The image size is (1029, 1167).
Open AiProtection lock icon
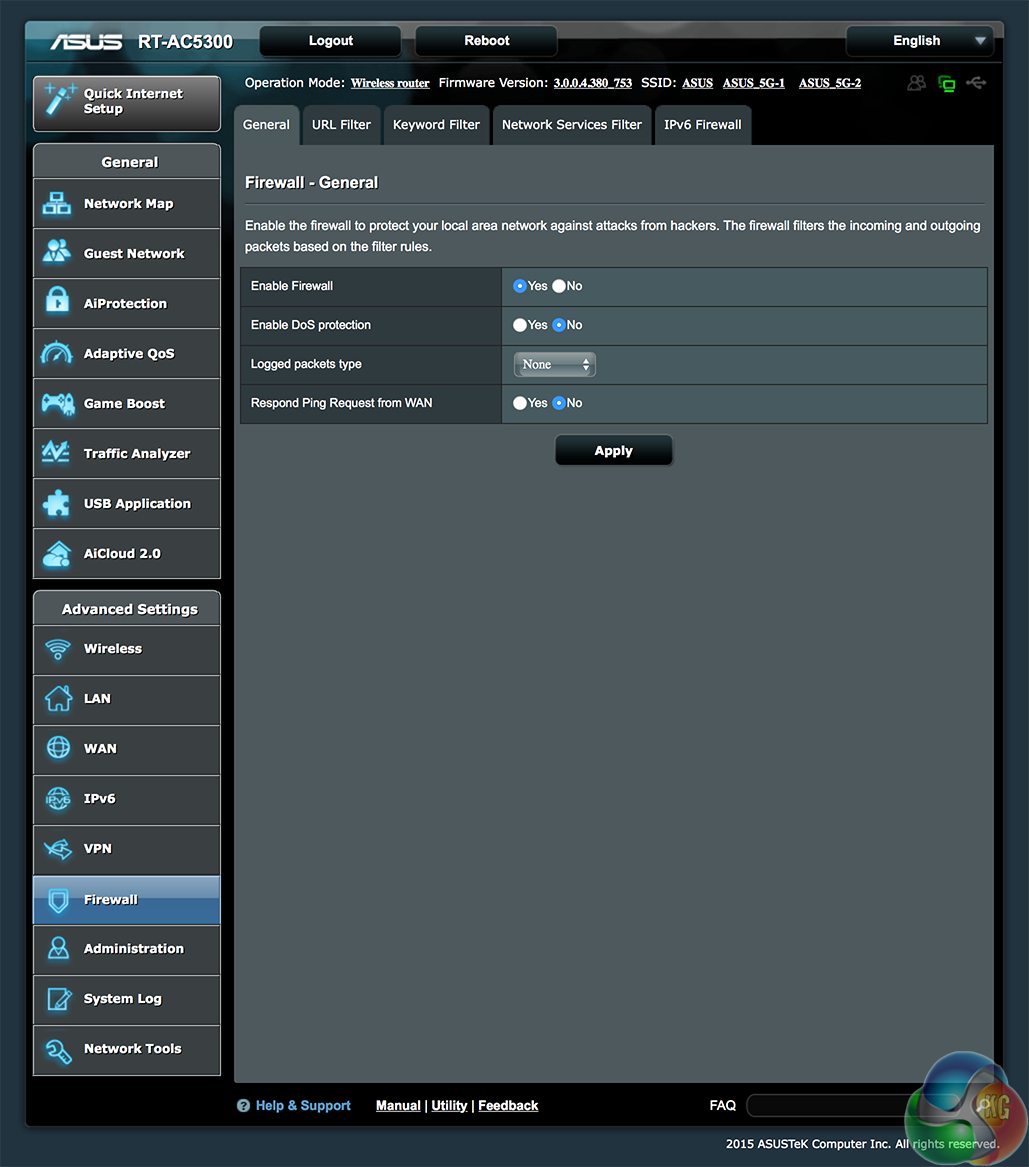click(57, 301)
